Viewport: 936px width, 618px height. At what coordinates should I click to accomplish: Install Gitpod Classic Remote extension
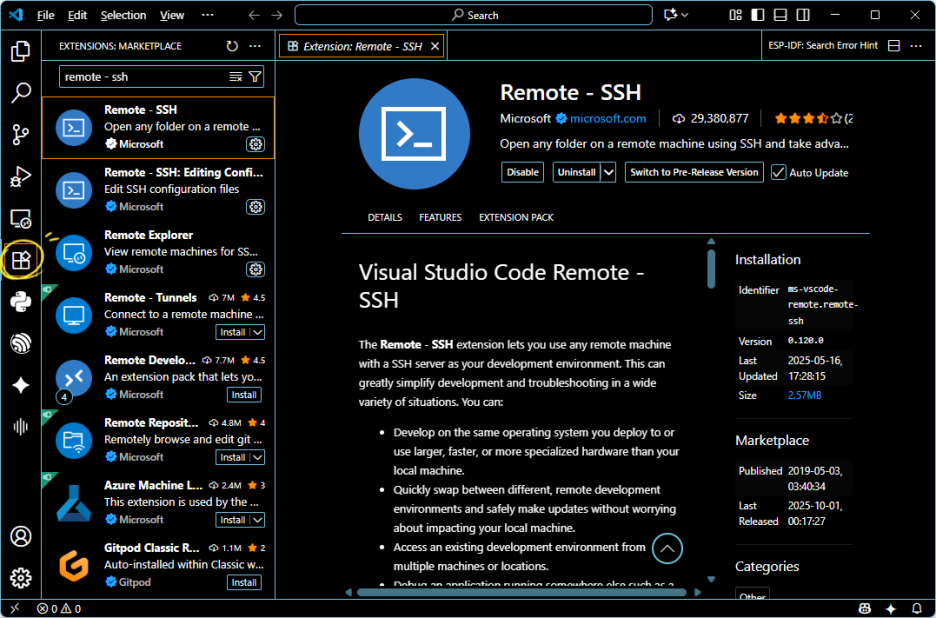click(x=244, y=583)
